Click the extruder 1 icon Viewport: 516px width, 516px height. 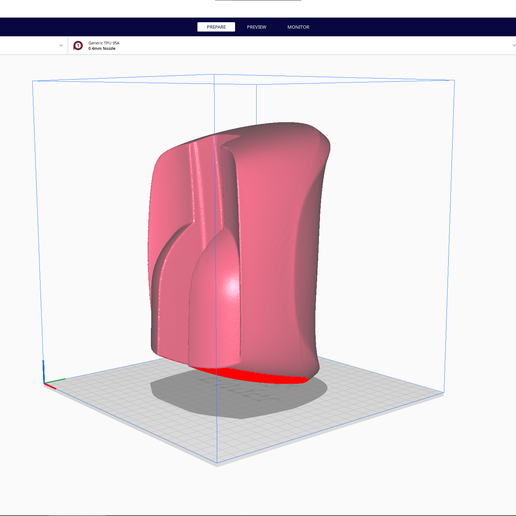[78, 45]
